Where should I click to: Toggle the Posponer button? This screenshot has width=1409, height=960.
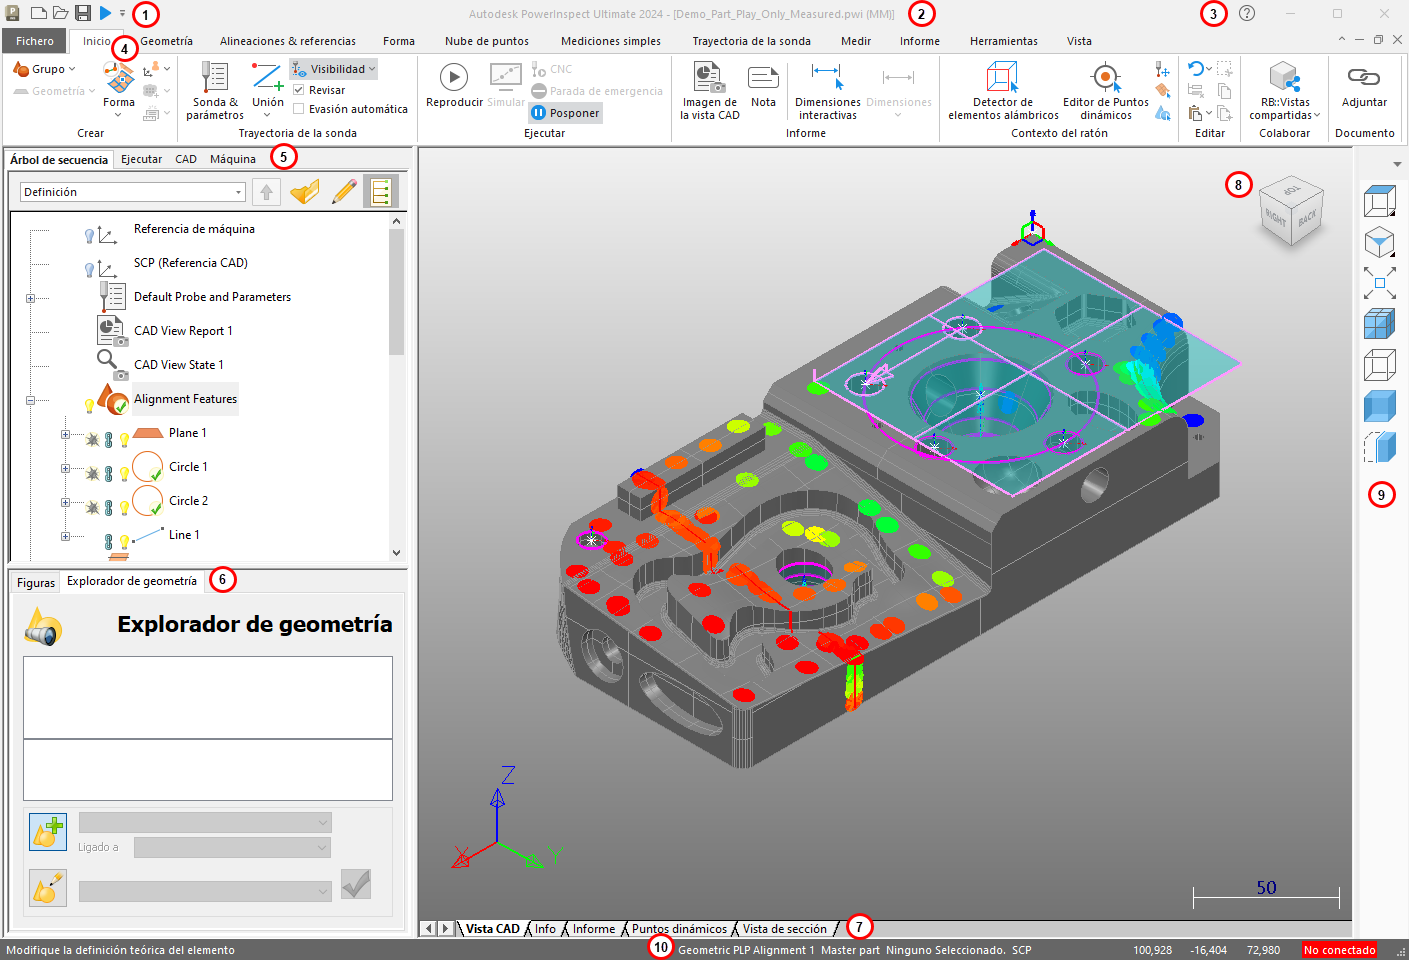pyautogui.click(x=566, y=113)
